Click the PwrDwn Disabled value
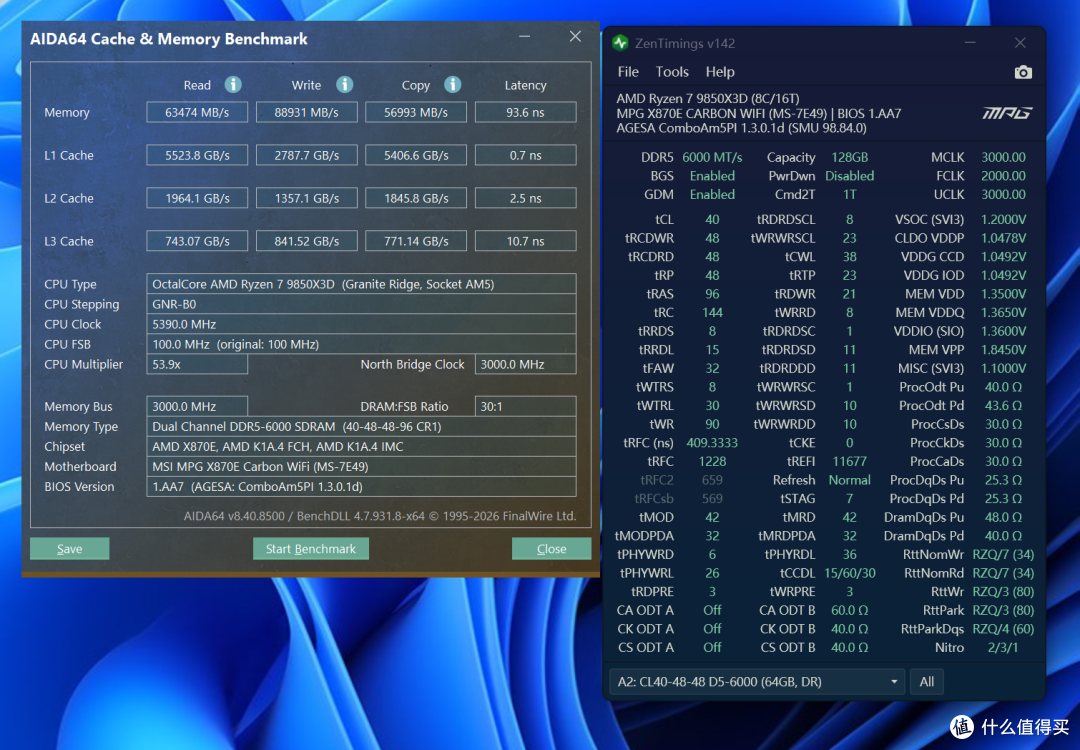The image size is (1080, 750). [x=849, y=176]
